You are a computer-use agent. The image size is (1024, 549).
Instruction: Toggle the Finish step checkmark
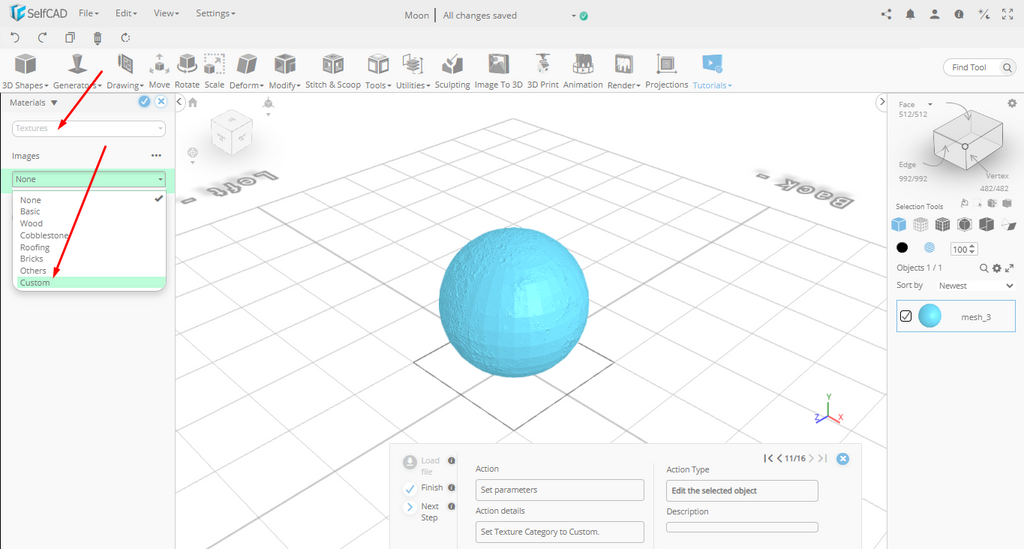pos(410,488)
